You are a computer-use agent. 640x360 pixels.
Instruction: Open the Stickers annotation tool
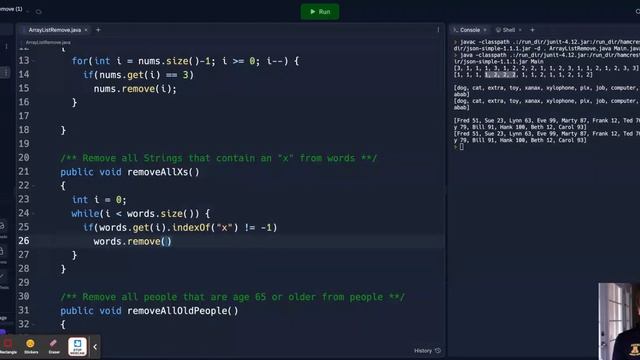[x=31, y=347]
